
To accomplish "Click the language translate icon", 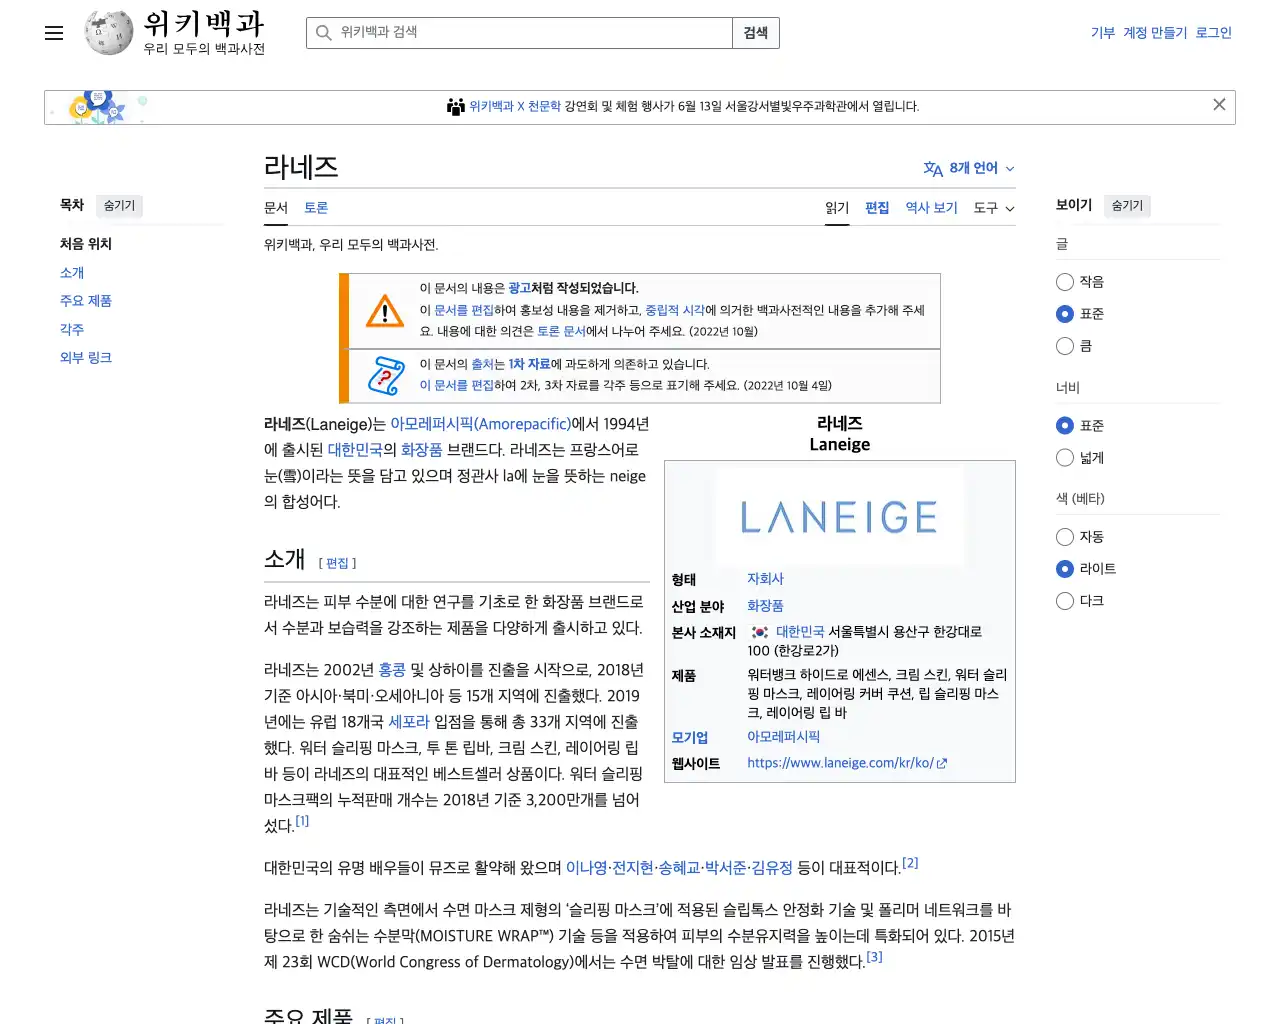I will coord(933,169).
